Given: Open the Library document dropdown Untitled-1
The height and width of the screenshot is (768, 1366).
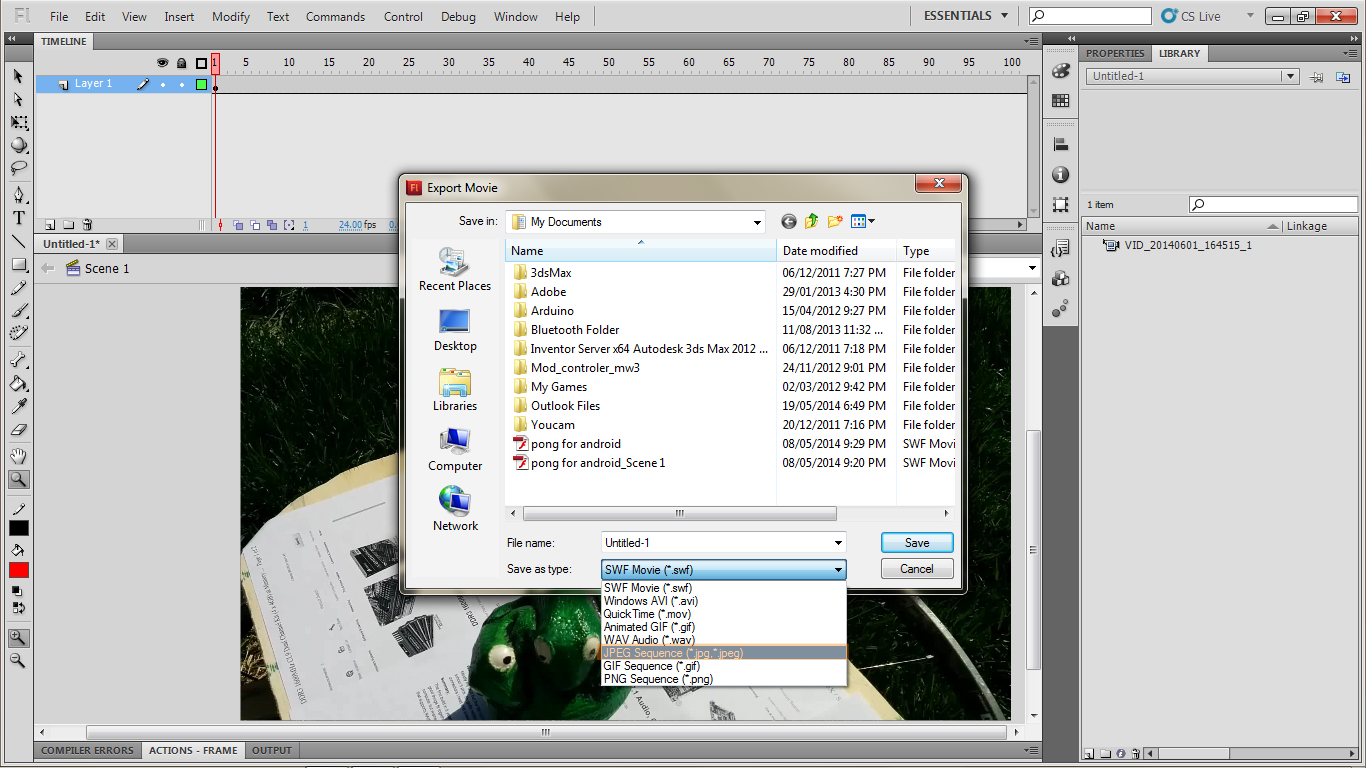Looking at the screenshot, I should coord(1192,76).
